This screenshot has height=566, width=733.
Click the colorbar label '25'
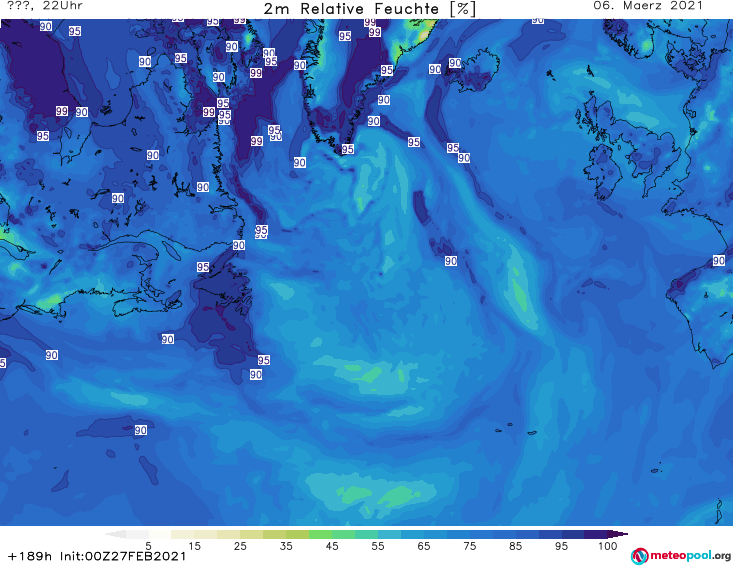click(x=240, y=546)
